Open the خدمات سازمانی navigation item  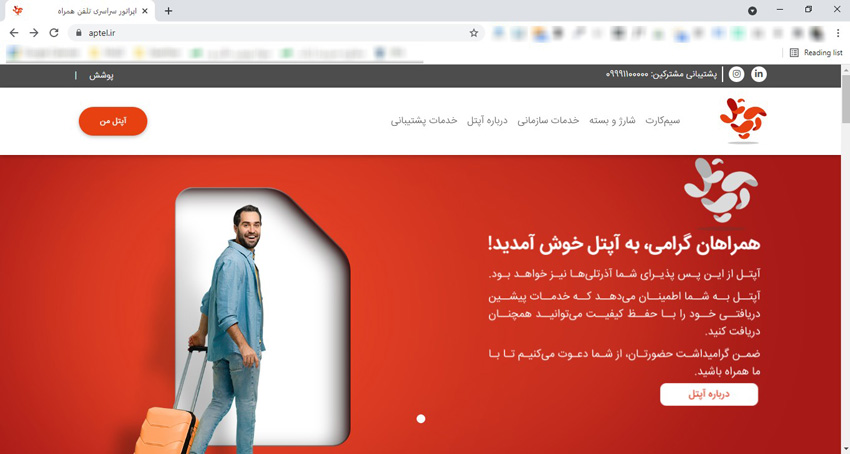pos(548,120)
